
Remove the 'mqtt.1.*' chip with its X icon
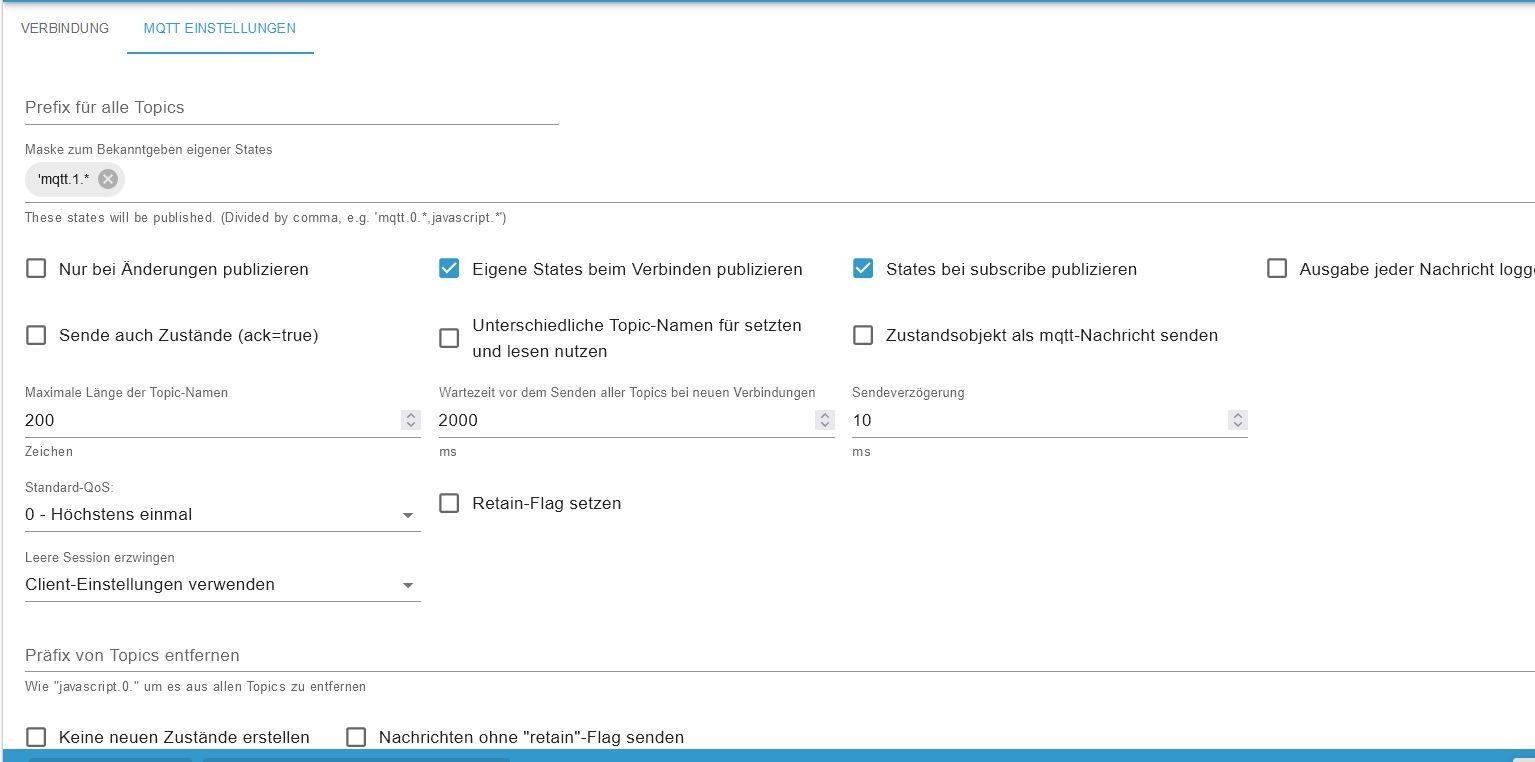(108, 179)
